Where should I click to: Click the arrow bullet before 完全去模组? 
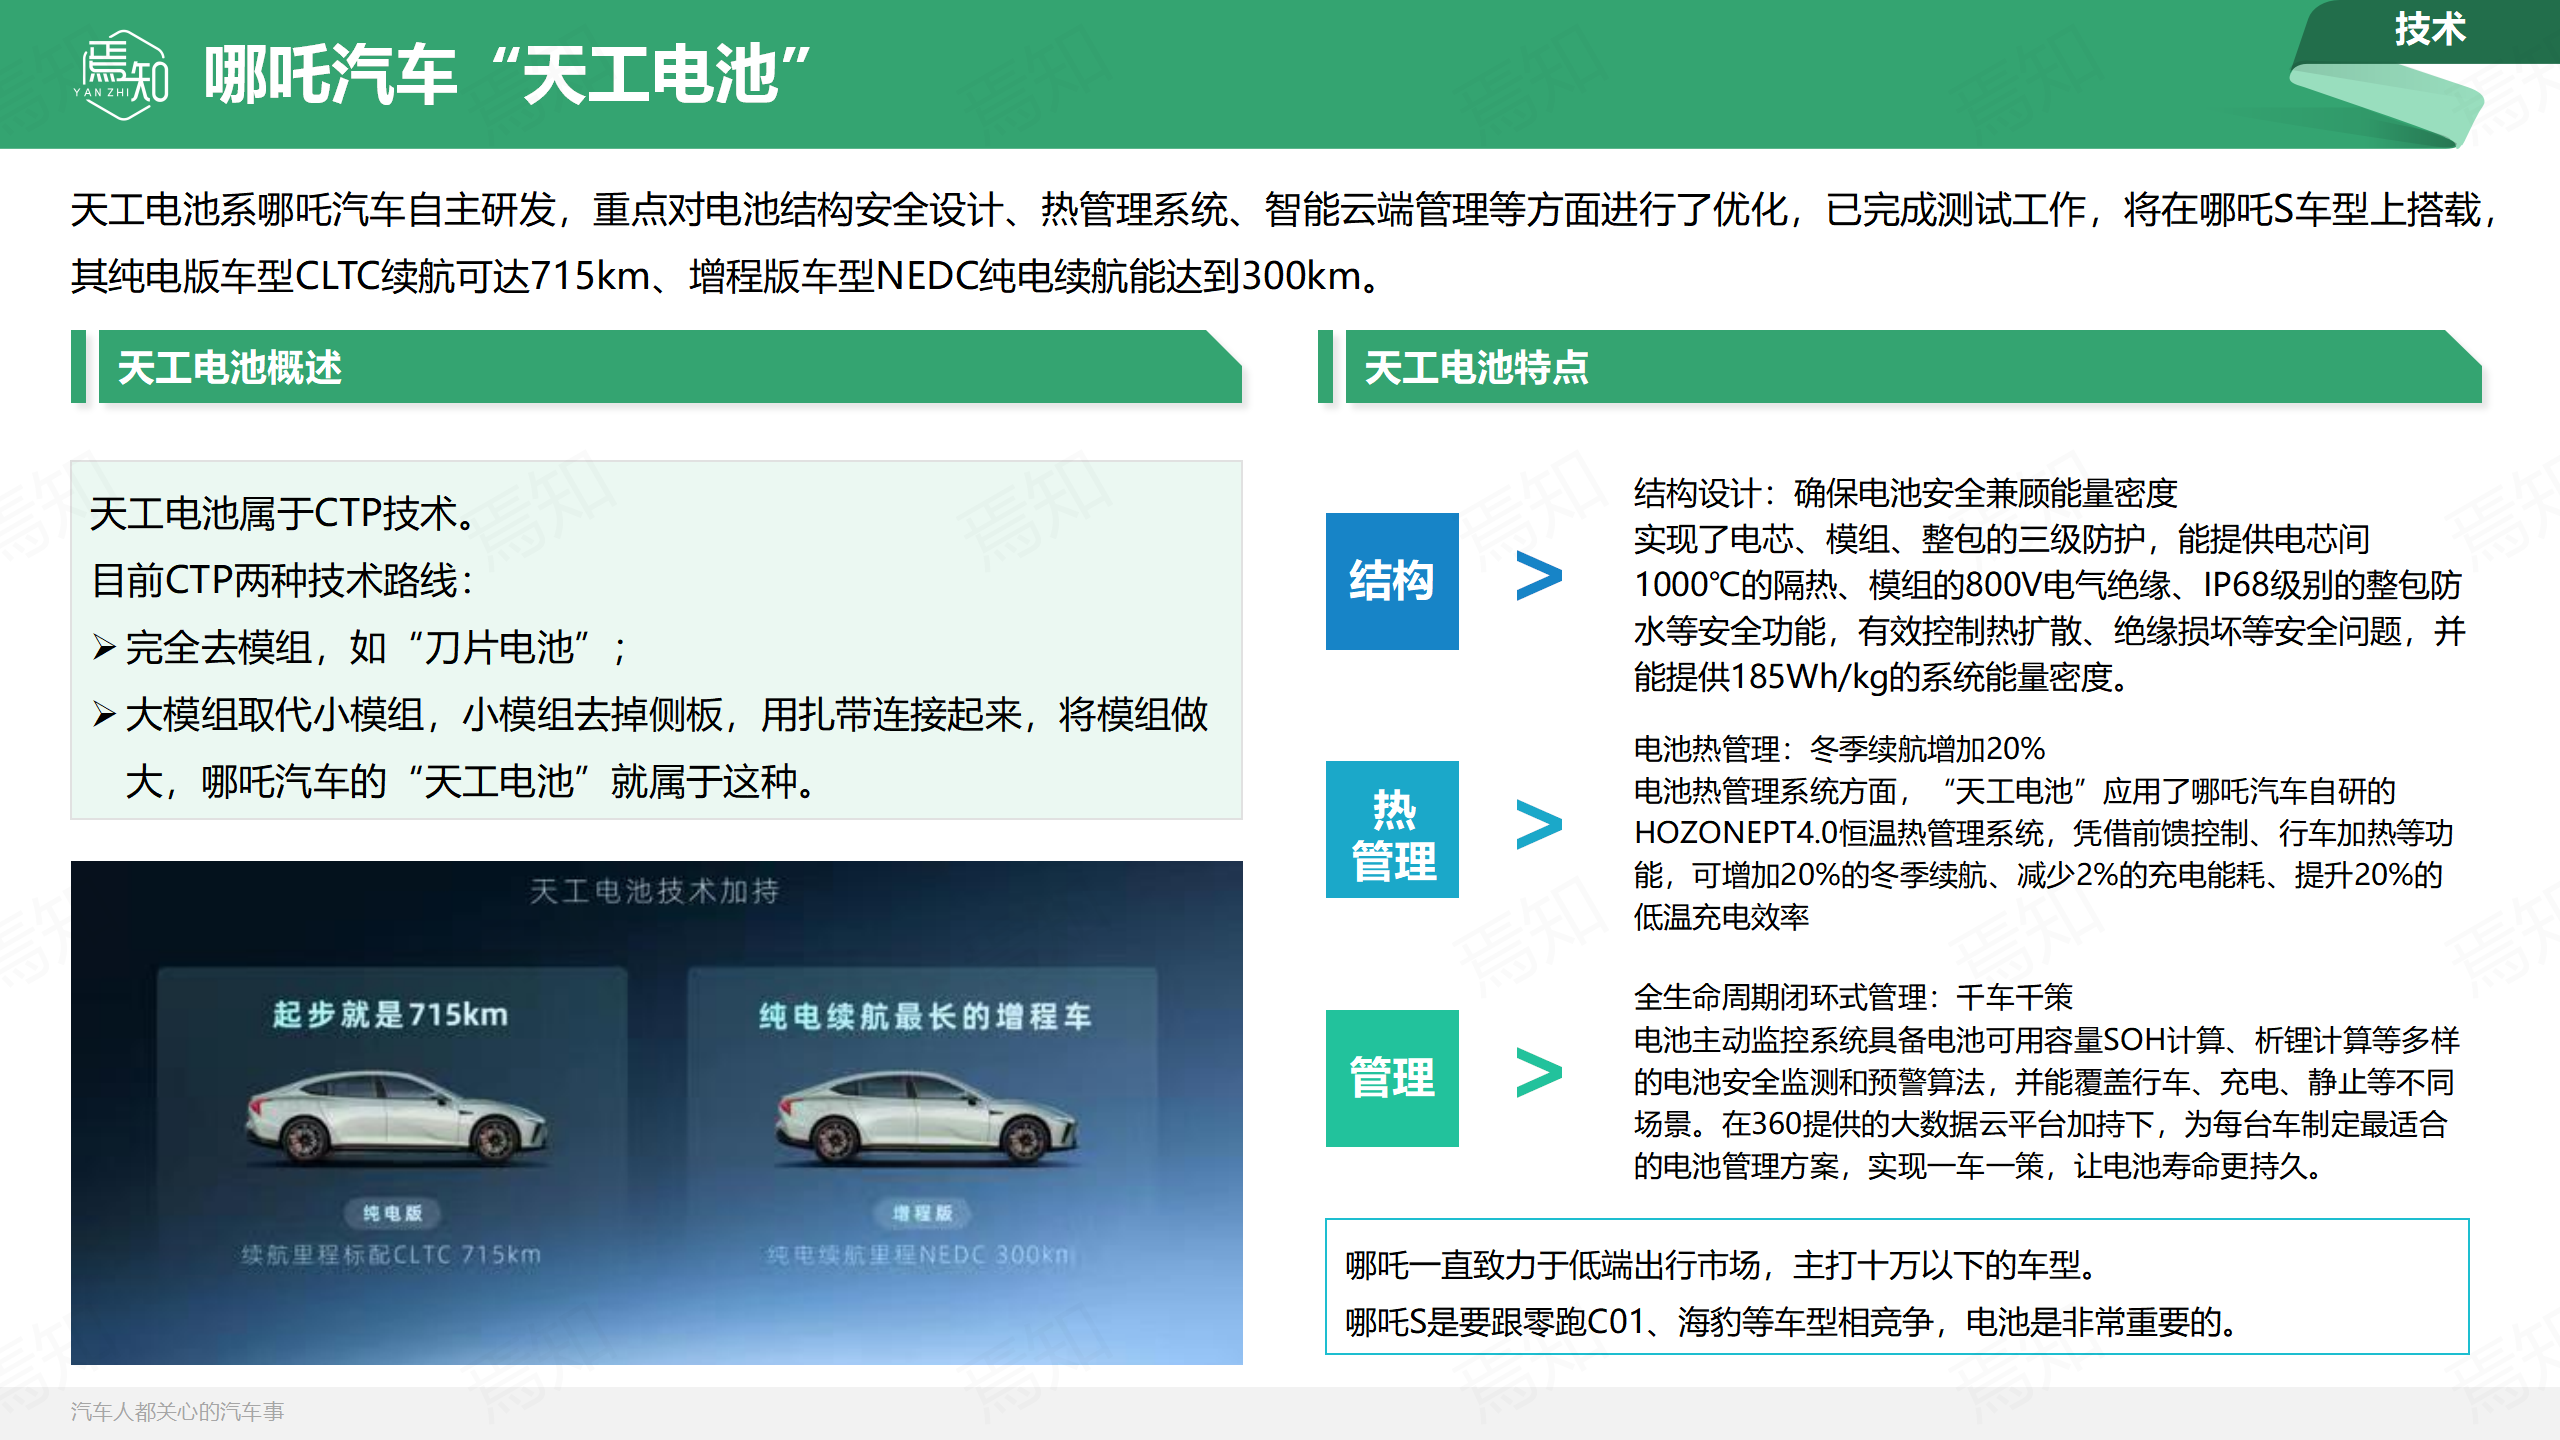click(x=104, y=647)
